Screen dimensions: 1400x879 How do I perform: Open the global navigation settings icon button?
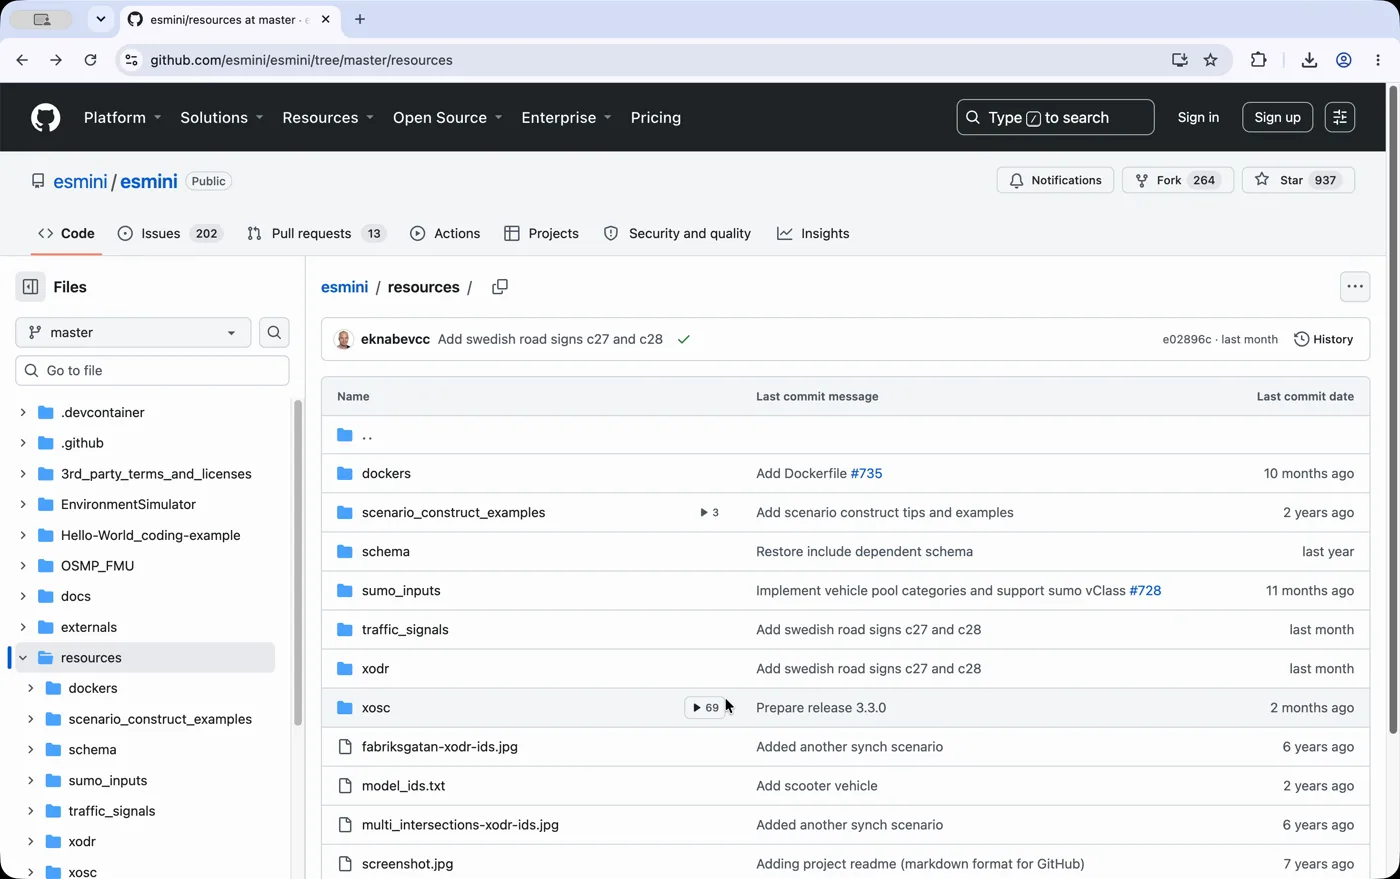[x=1340, y=117]
